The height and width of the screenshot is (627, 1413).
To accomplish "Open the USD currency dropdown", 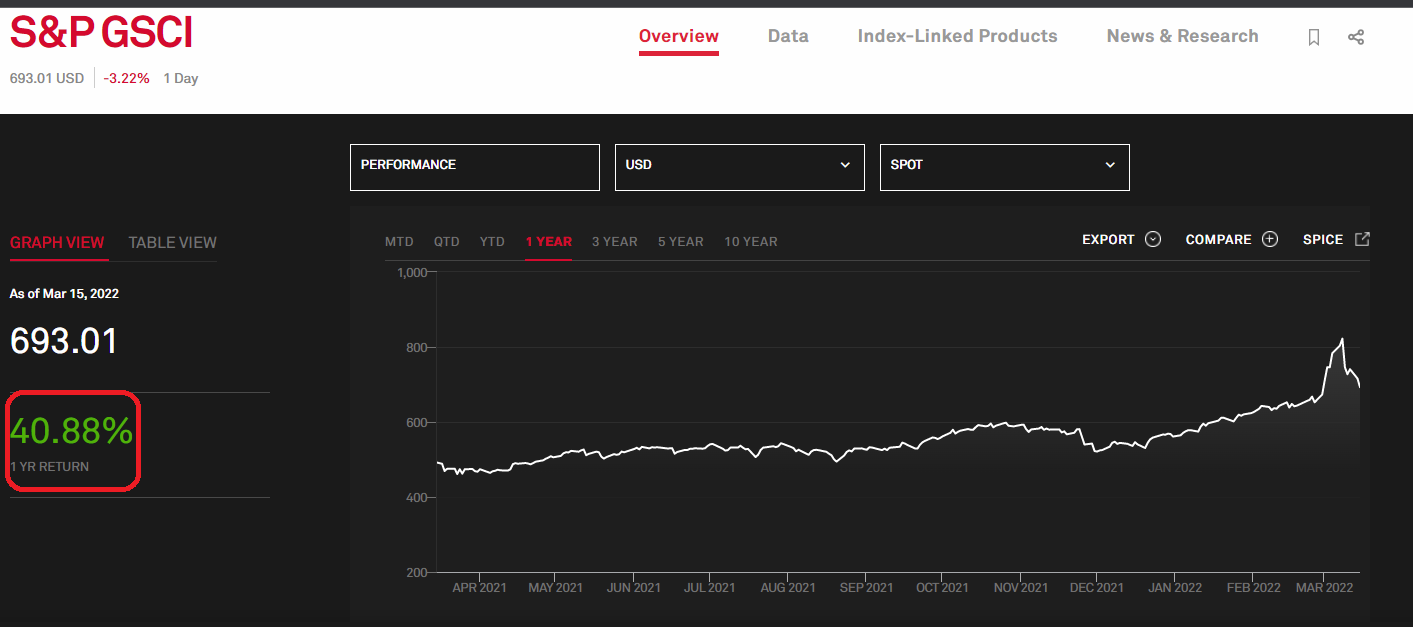I will click(x=739, y=167).
